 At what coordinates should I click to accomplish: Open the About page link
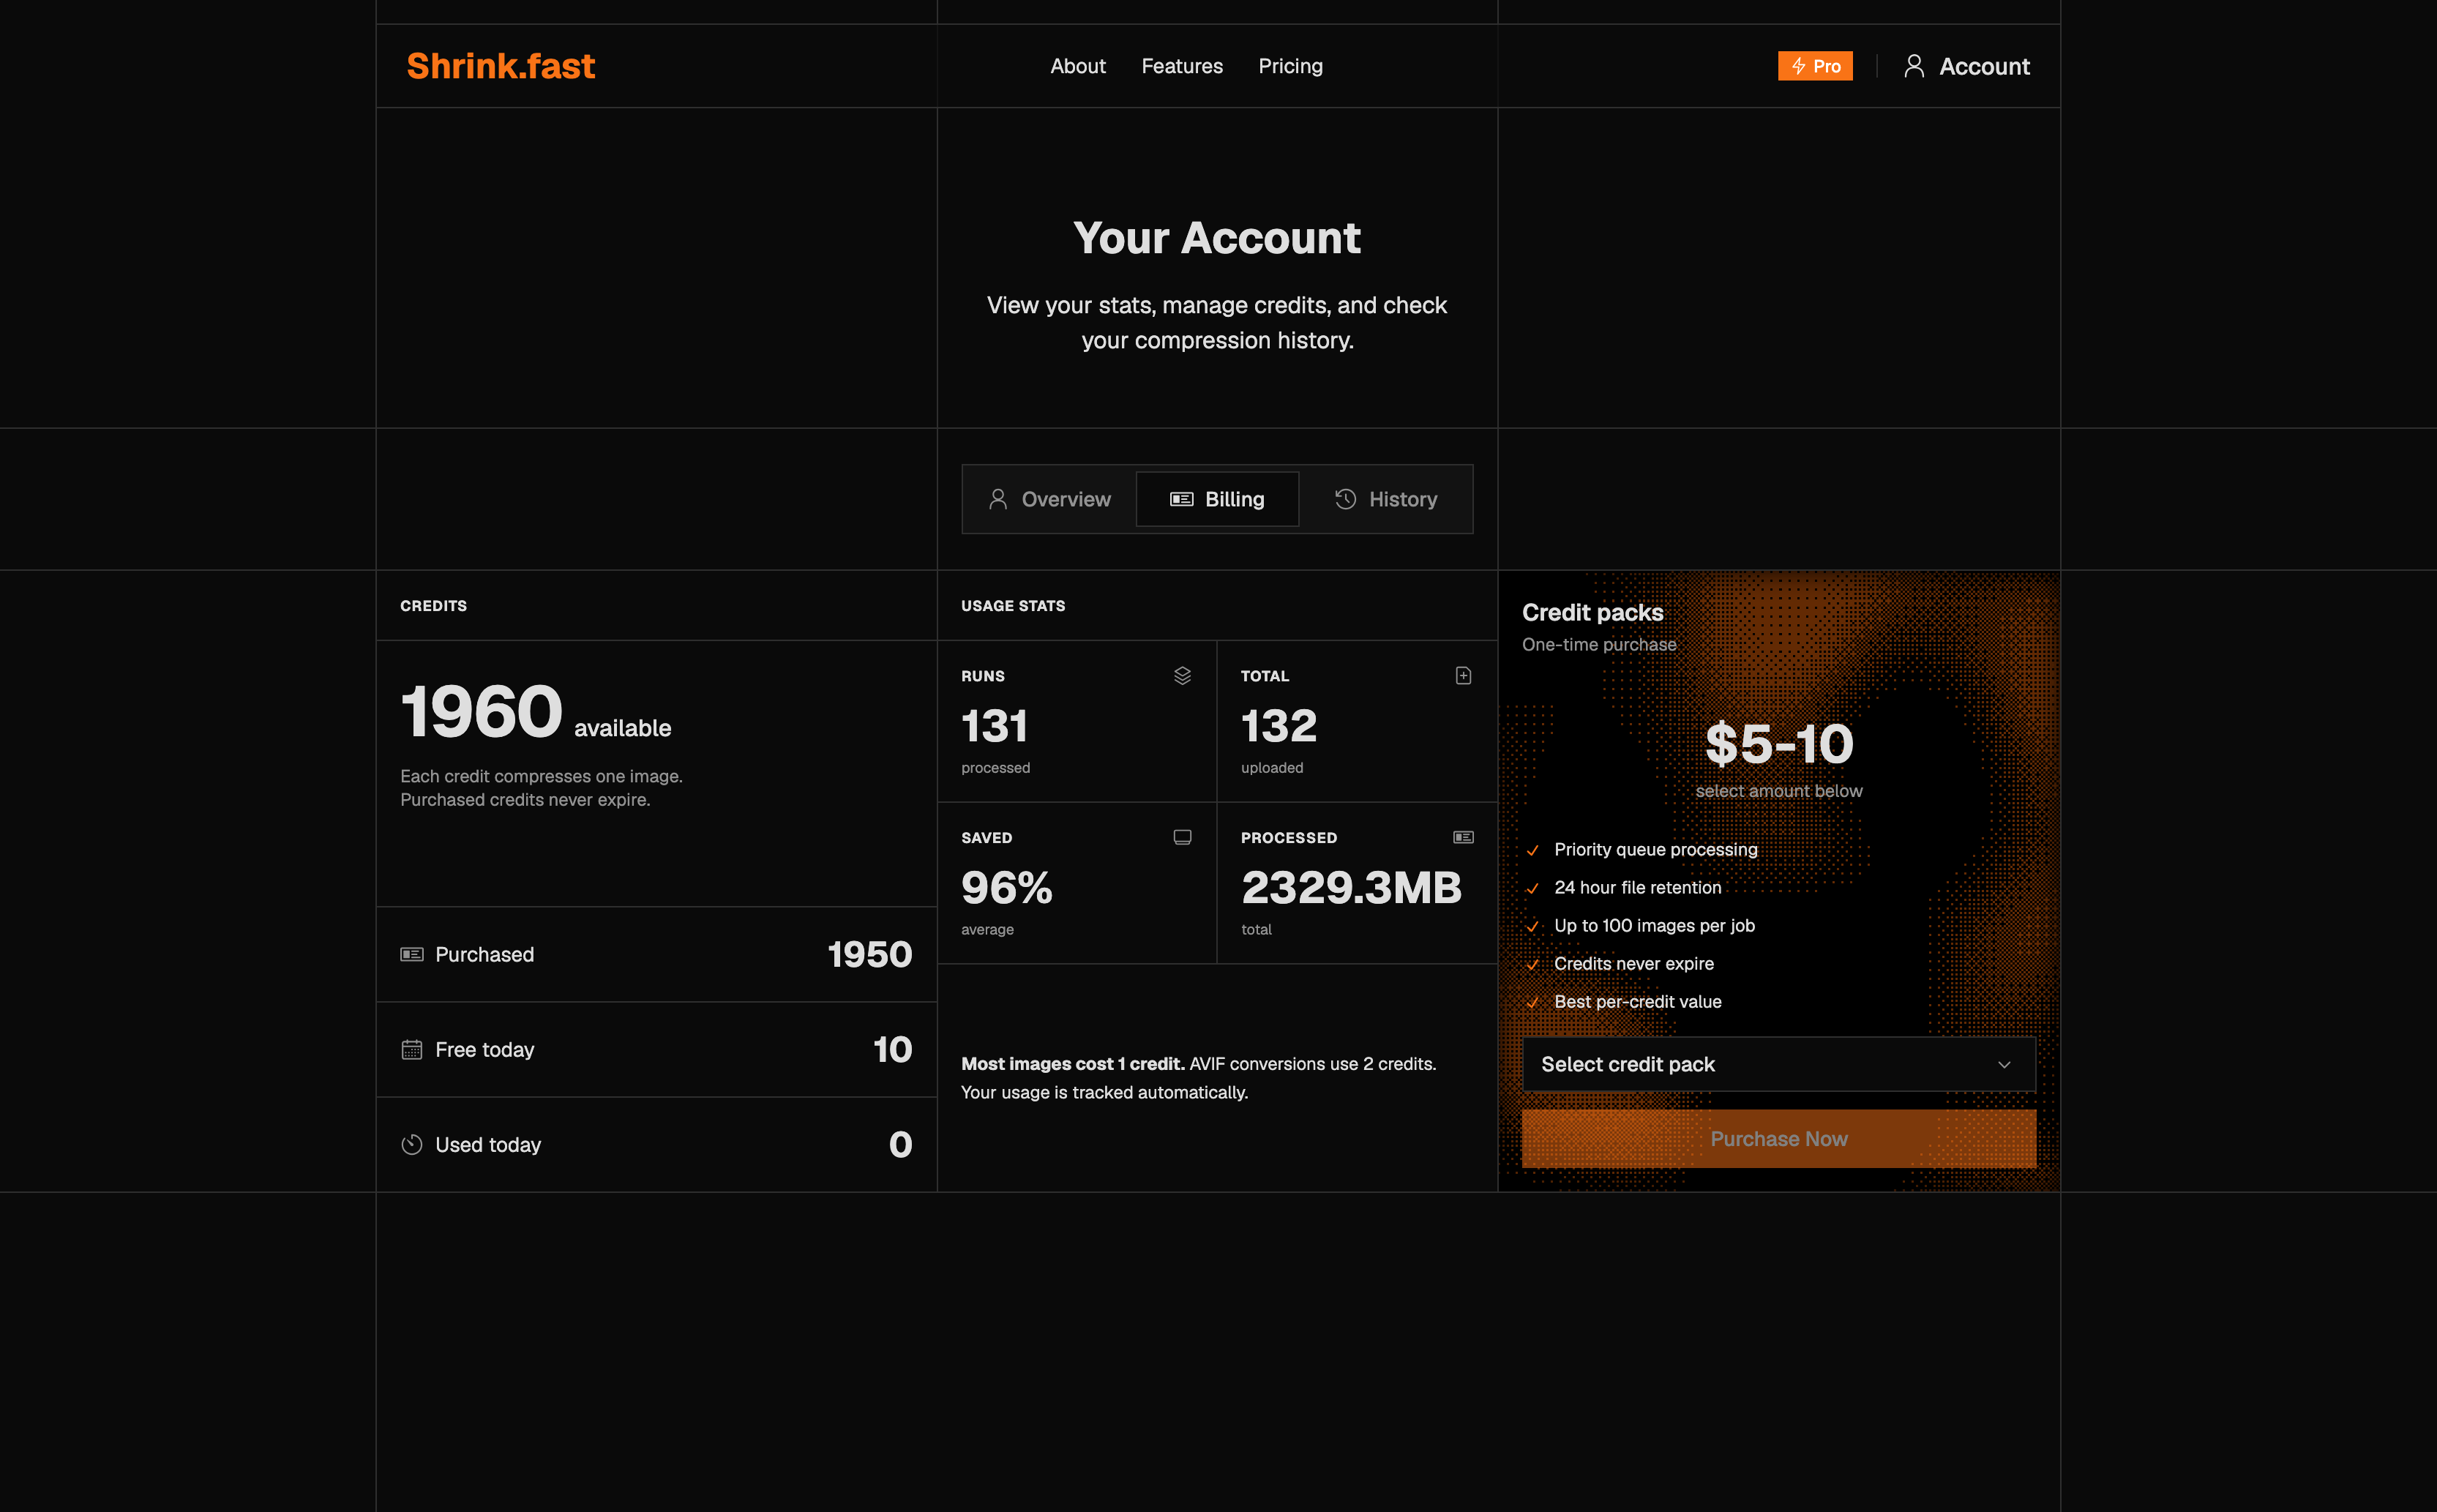[1077, 66]
